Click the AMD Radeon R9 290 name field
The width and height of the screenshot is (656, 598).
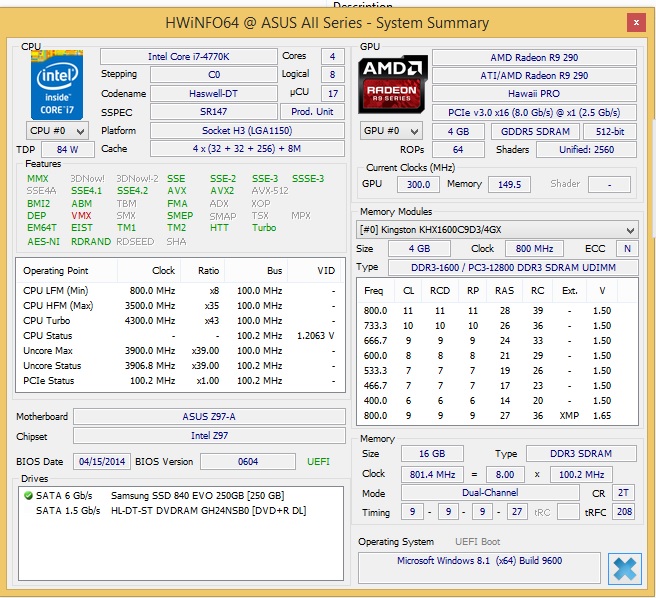click(534, 57)
